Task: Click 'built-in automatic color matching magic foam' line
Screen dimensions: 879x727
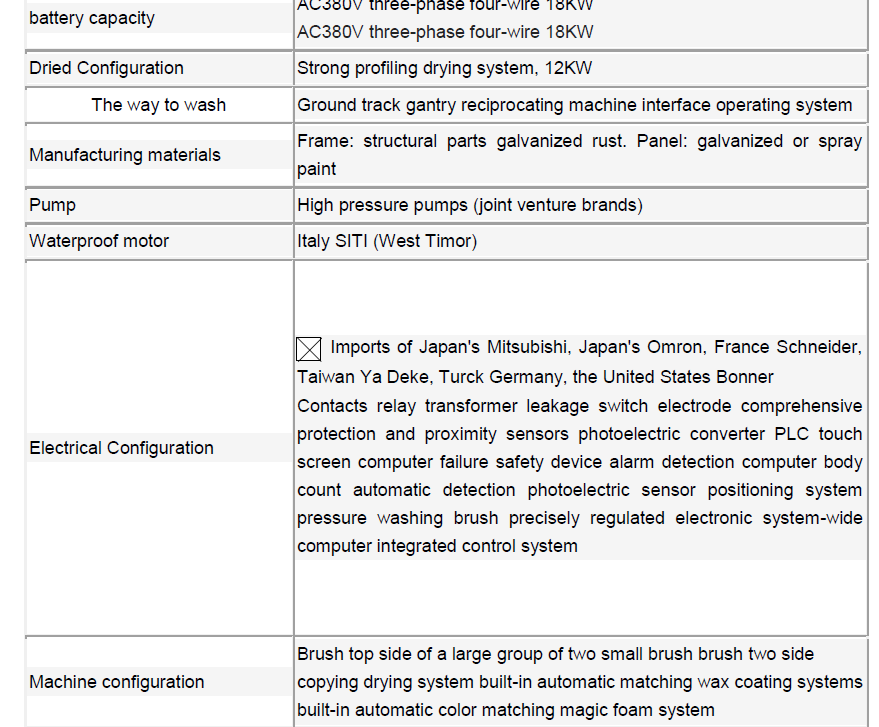Action: 505,710
